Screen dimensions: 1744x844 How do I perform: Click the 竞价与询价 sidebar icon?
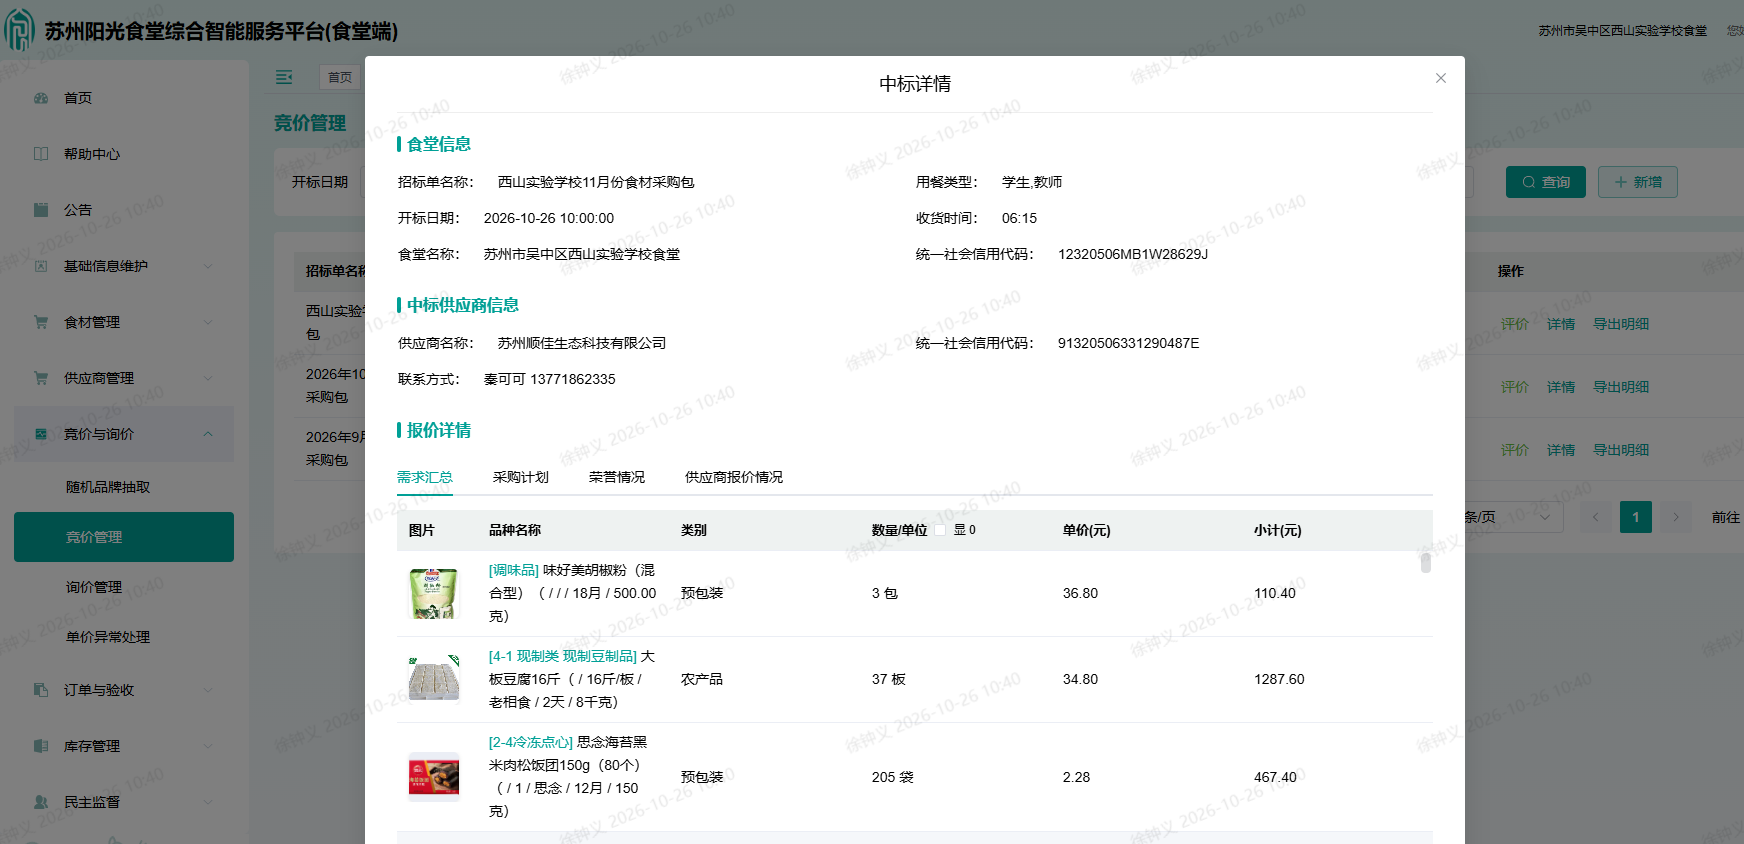click(41, 434)
